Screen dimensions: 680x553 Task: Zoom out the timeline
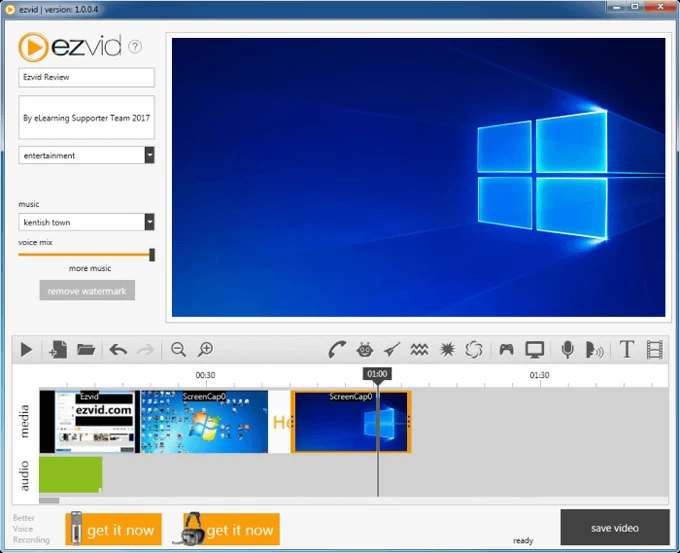[x=179, y=349]
